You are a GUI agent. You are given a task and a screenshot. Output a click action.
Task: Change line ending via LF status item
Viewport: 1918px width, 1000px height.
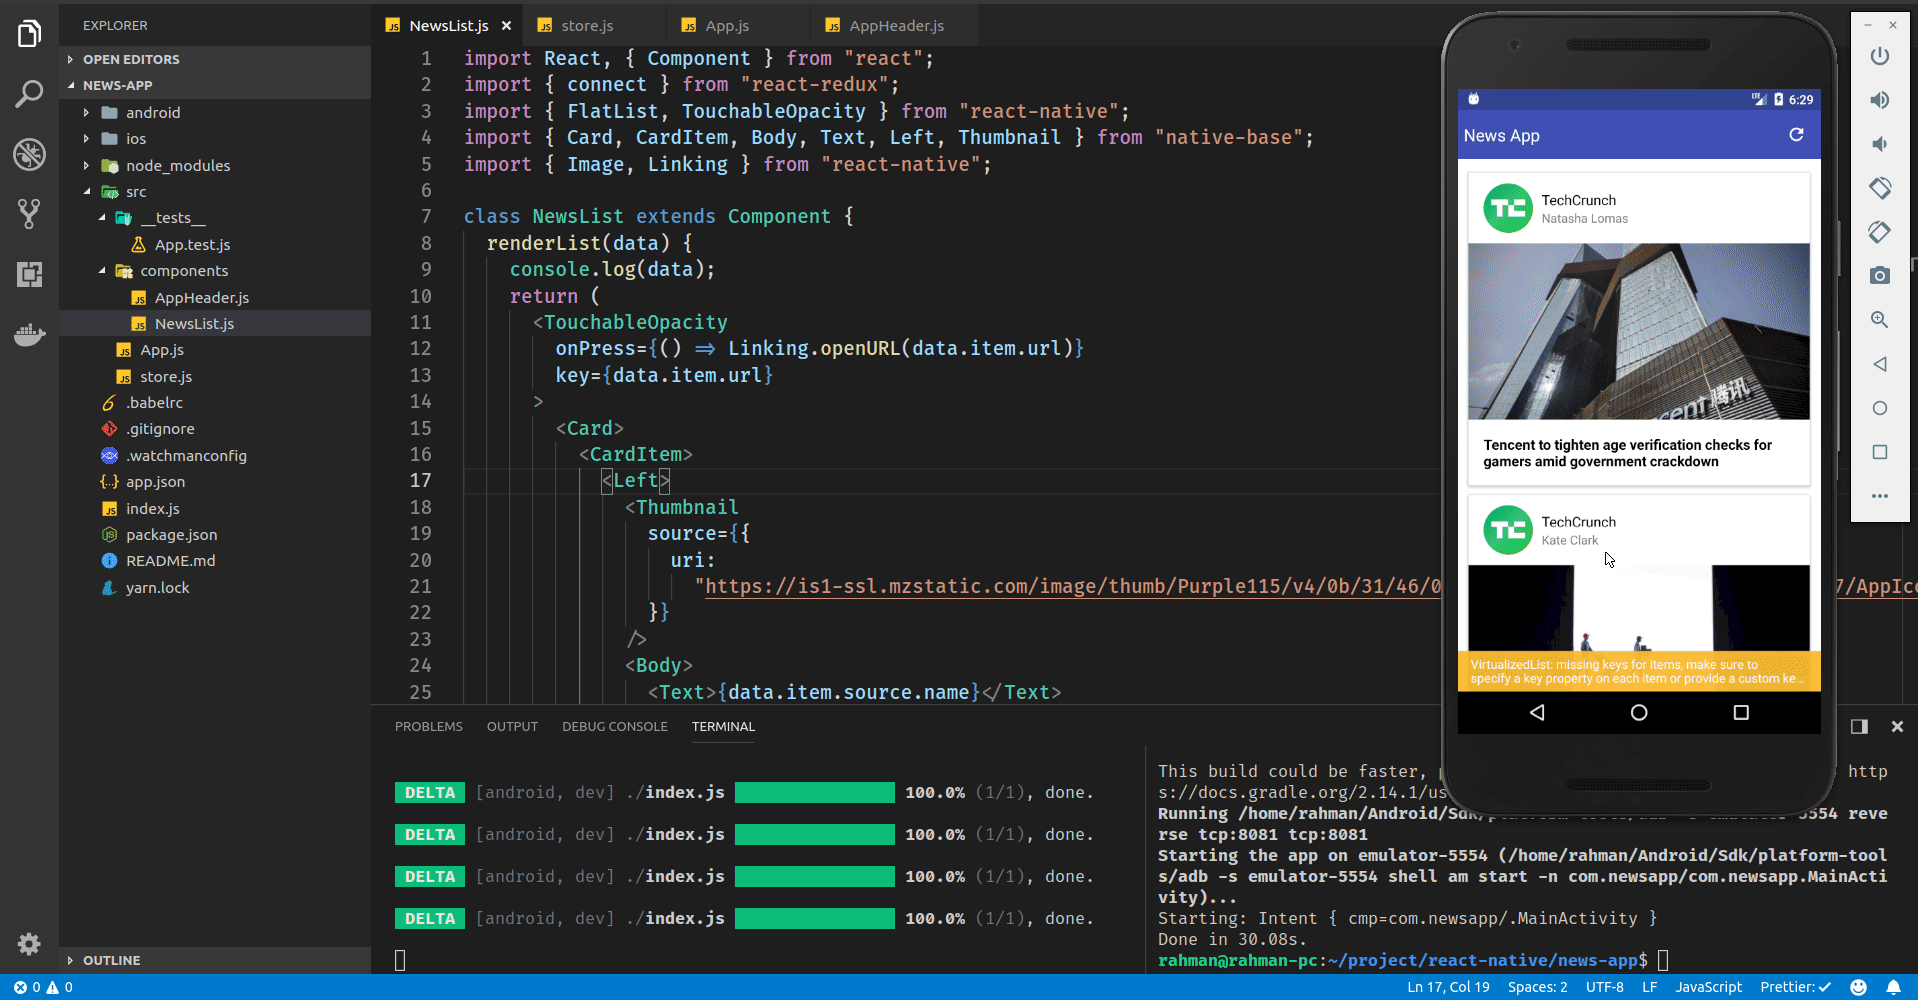(1649, 987)
